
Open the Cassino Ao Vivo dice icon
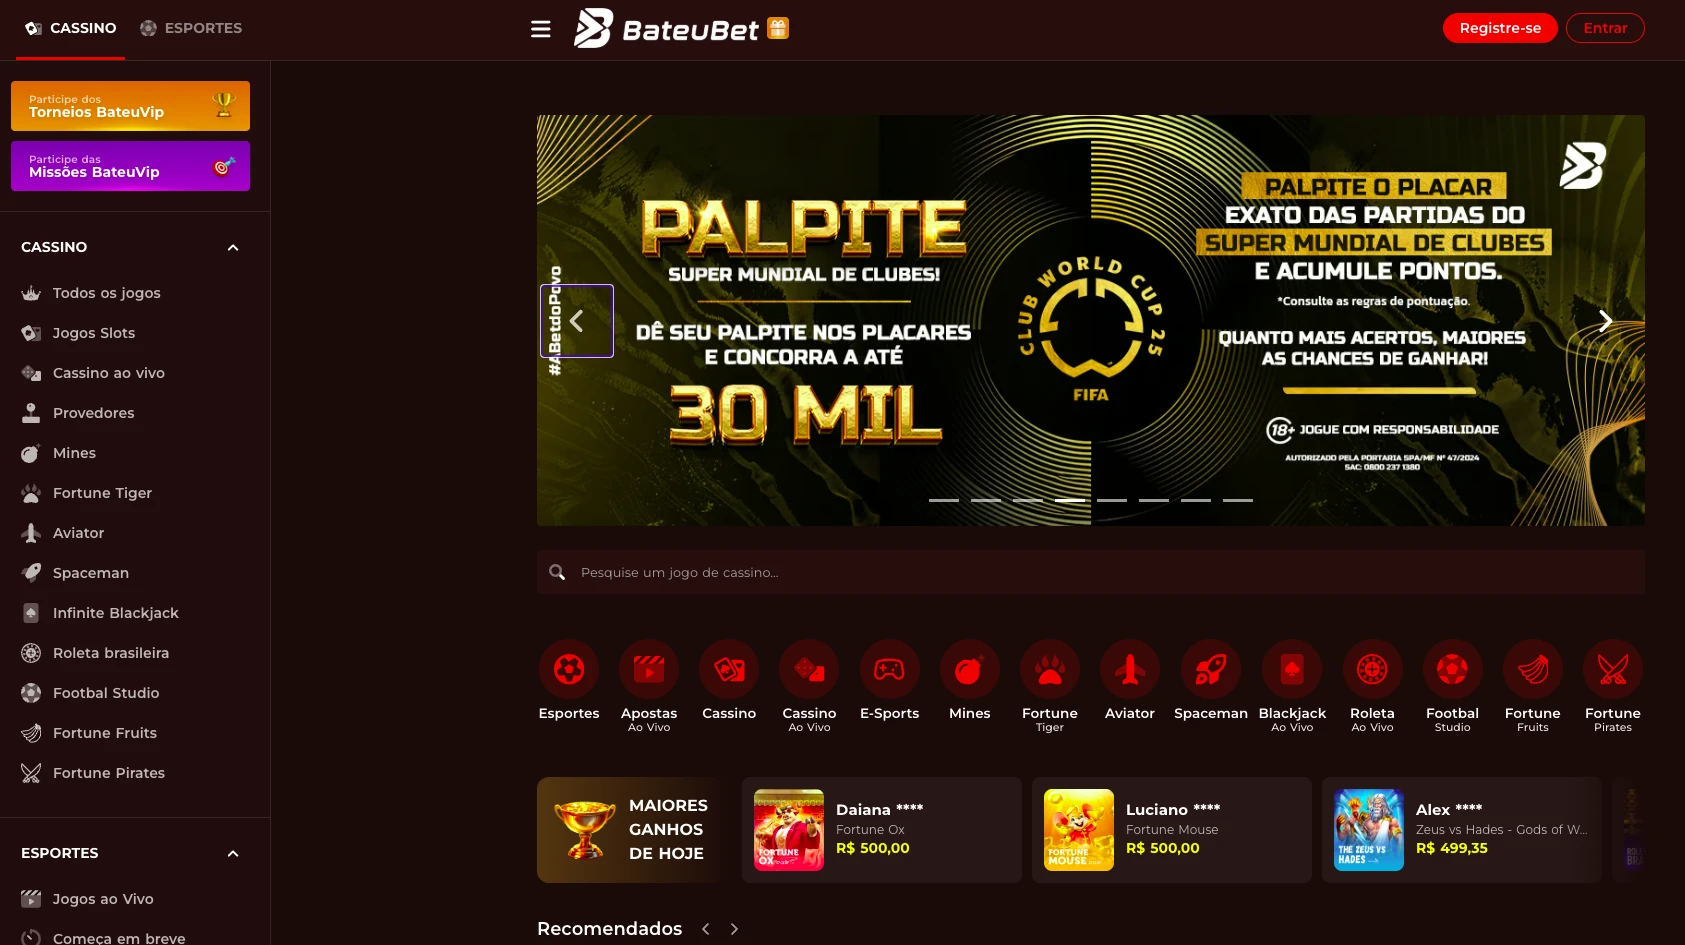coord(809,669)
